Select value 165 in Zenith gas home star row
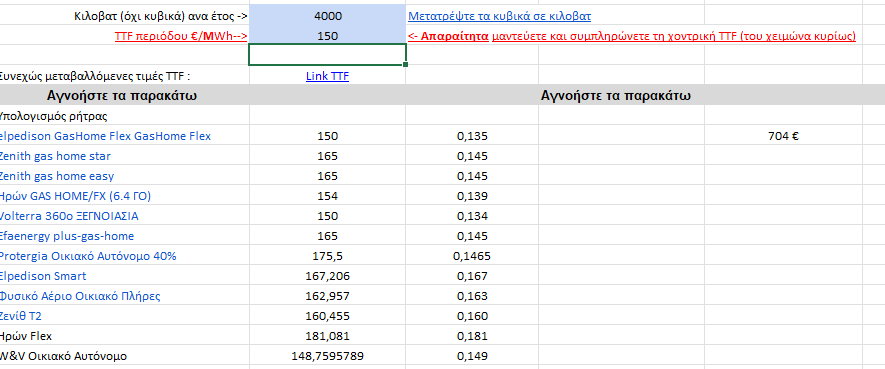Image resolution: width=885 pixels, height=369 pixels. tap(327, 156)
